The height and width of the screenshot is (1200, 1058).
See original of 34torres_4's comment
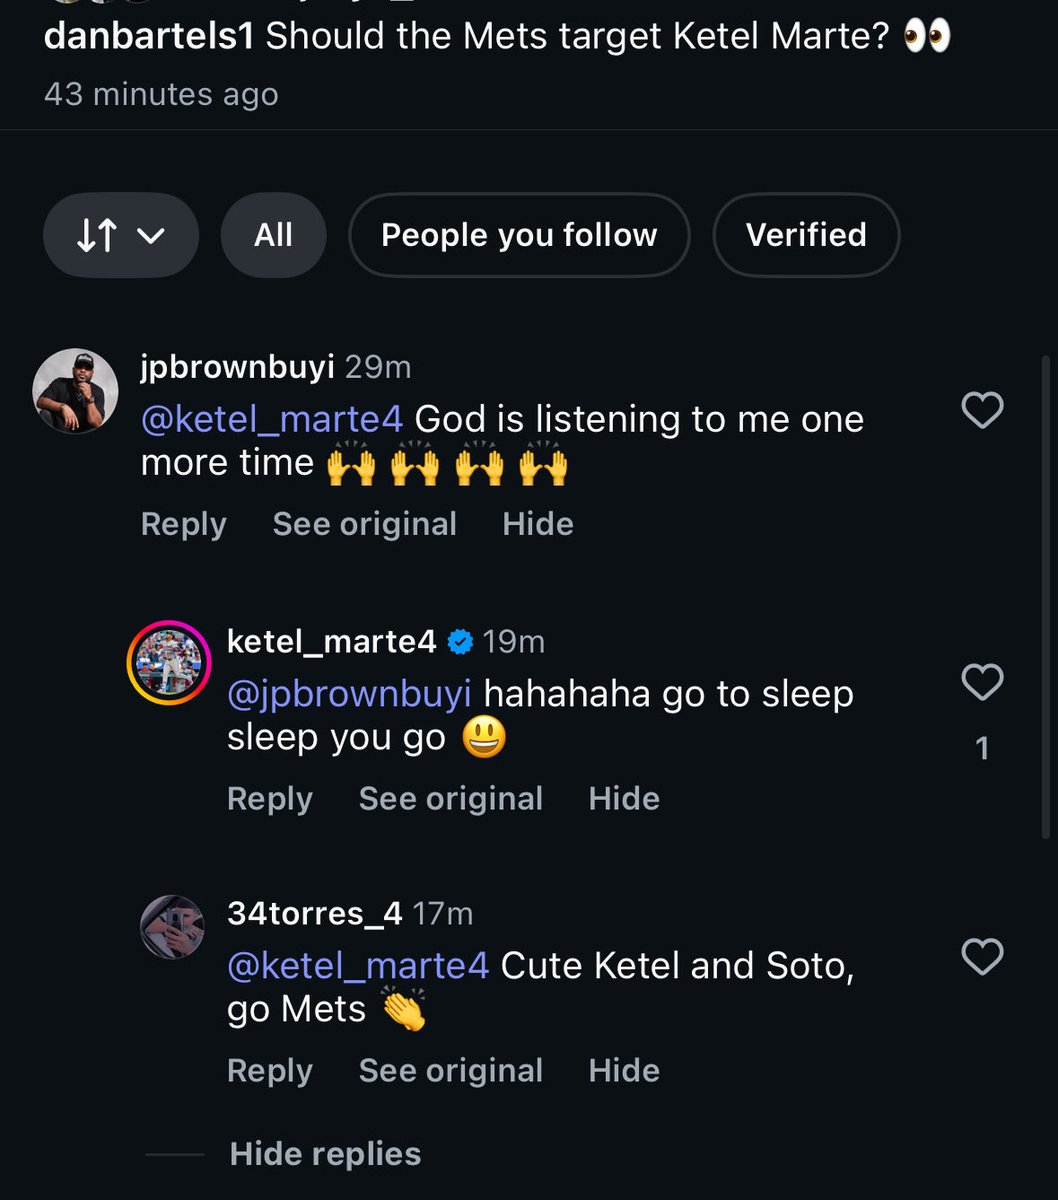(450, 1070)
